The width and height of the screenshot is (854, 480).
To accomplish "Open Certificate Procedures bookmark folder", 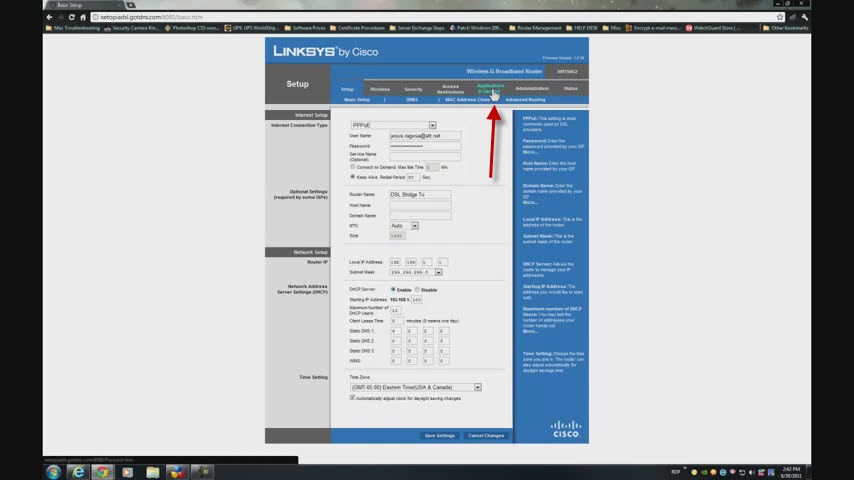I will pyautogui.click(x=357, y=28).
